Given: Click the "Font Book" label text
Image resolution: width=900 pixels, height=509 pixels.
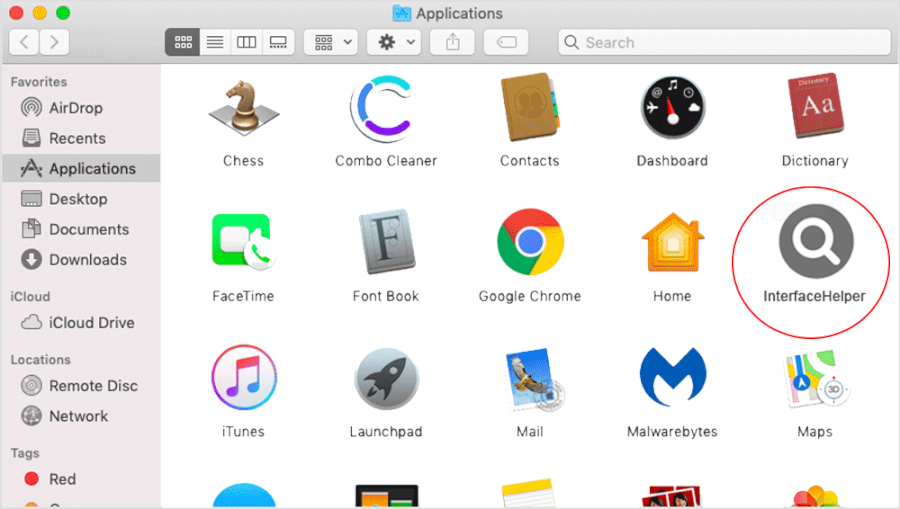Looking at the screenshot, I should pyautogui.click(x=386, y=296).
